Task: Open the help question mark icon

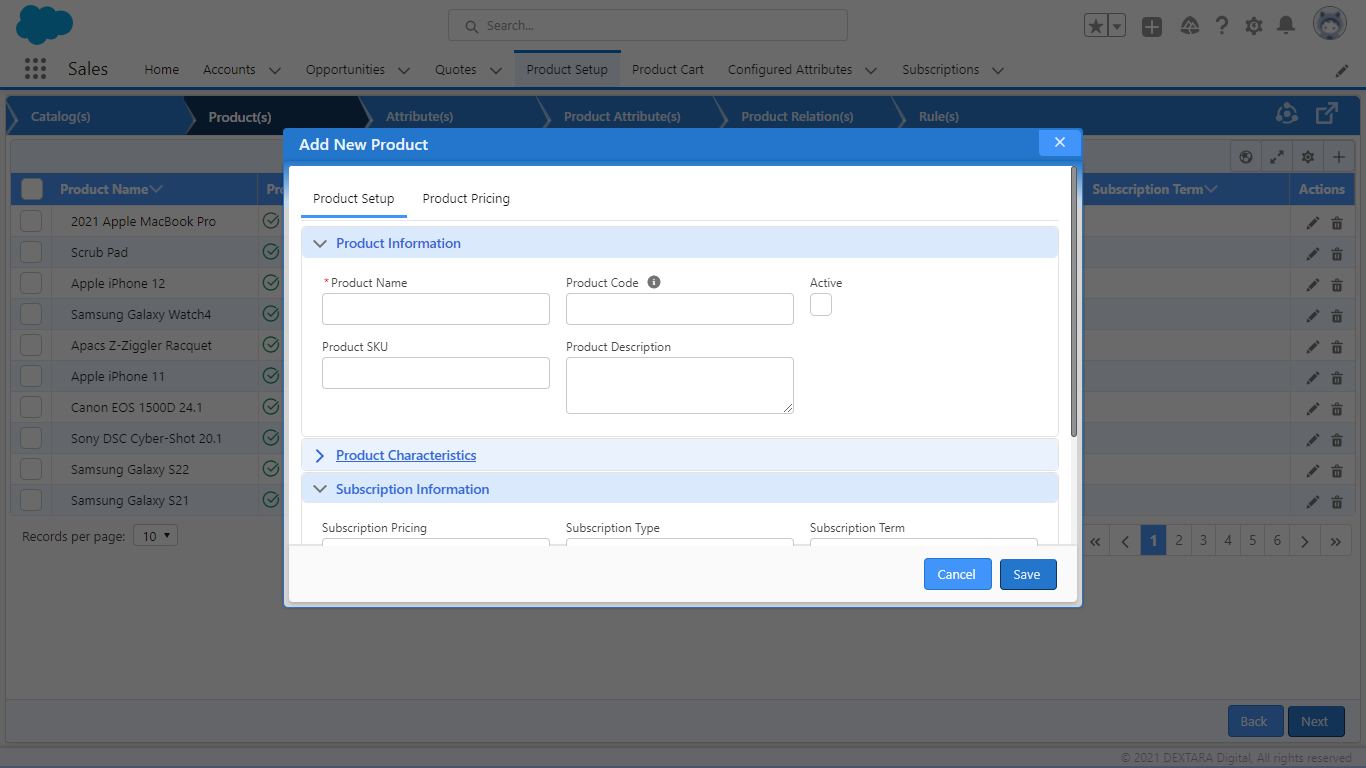Action: click(1222, 25)
